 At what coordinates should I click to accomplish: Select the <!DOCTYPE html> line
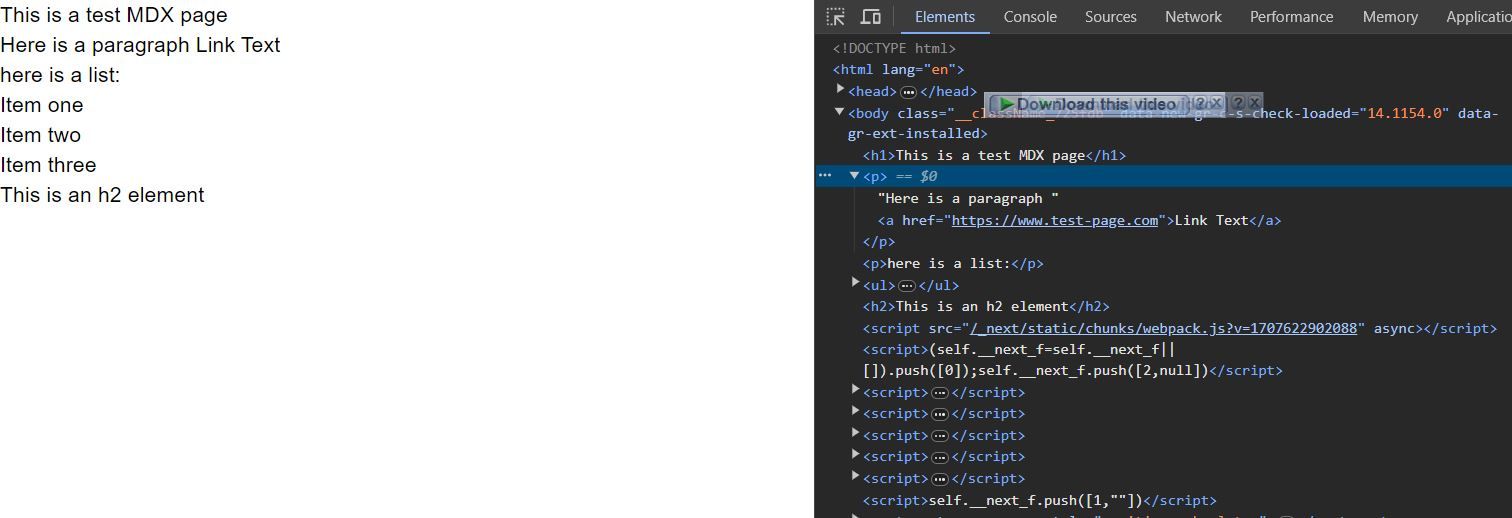[894, 48]
